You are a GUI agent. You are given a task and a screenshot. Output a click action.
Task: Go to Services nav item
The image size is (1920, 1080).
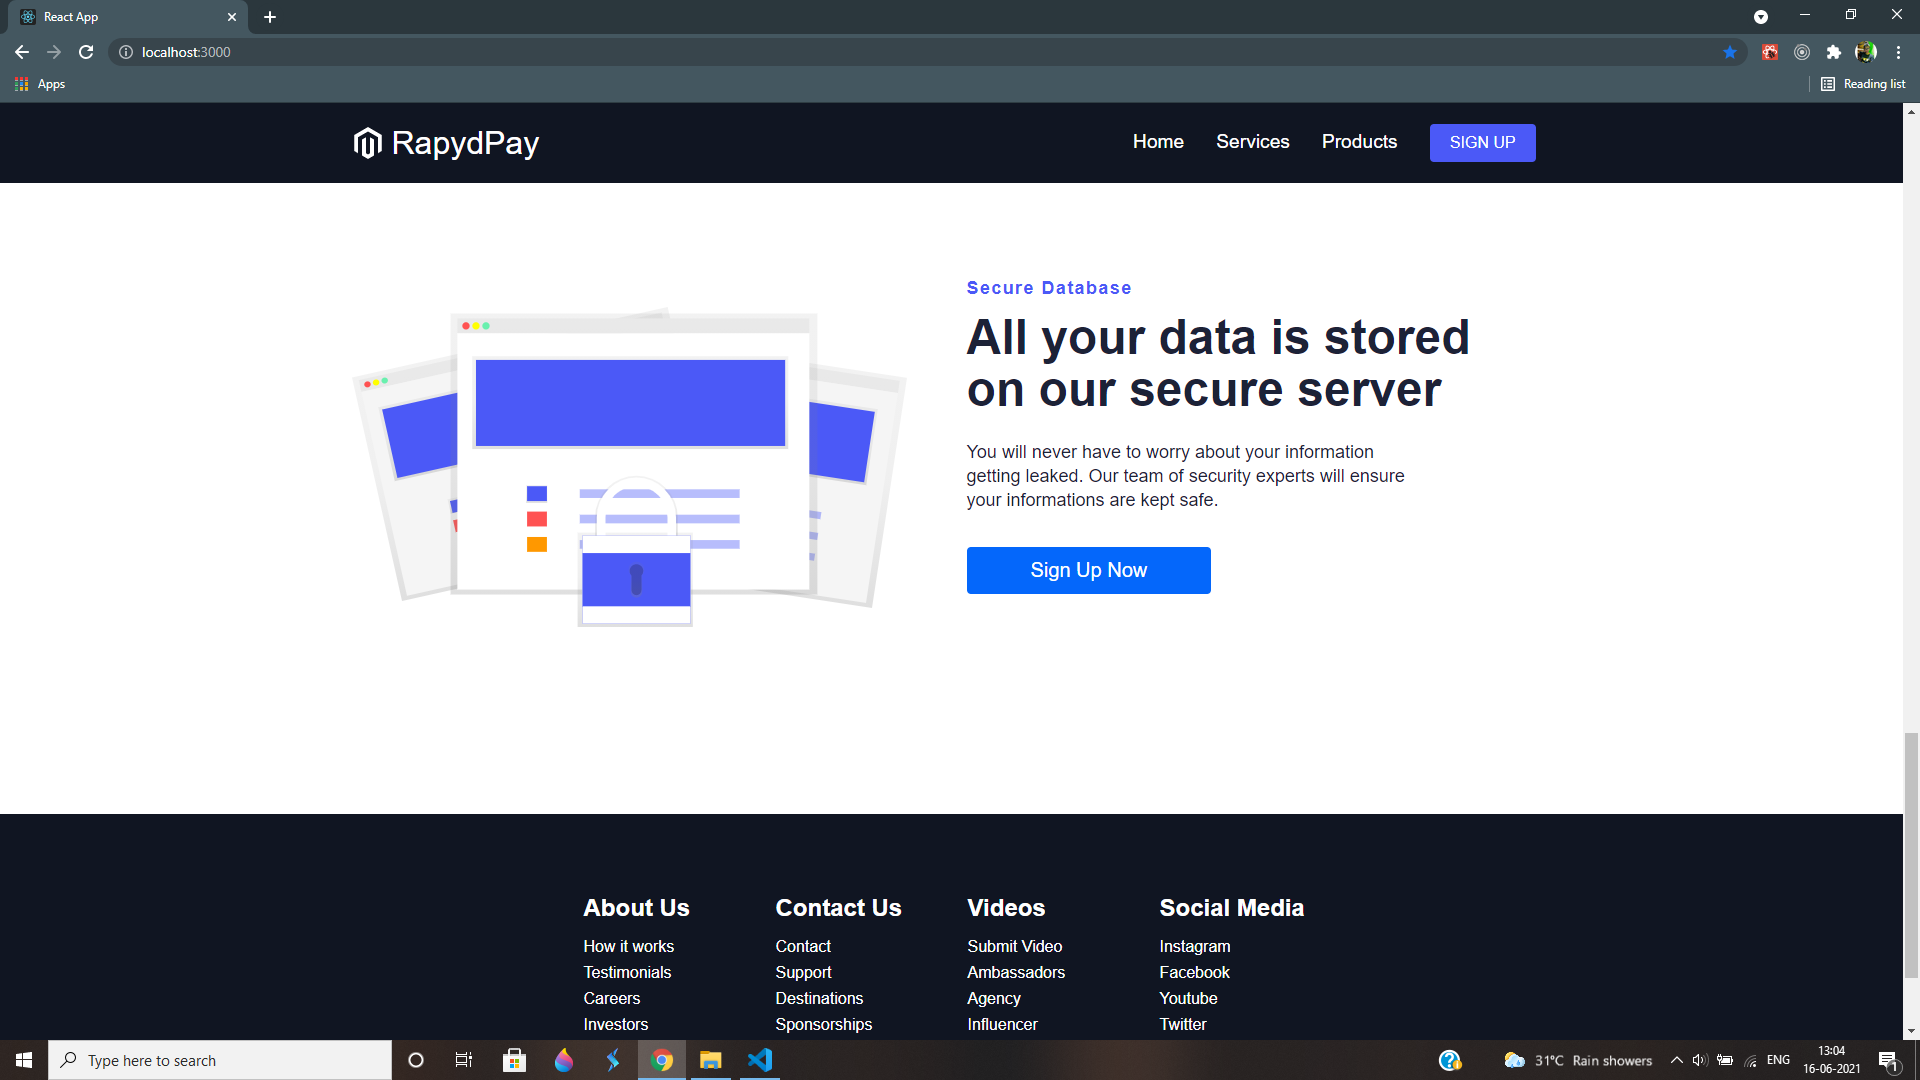click(x=1252, y=142)
